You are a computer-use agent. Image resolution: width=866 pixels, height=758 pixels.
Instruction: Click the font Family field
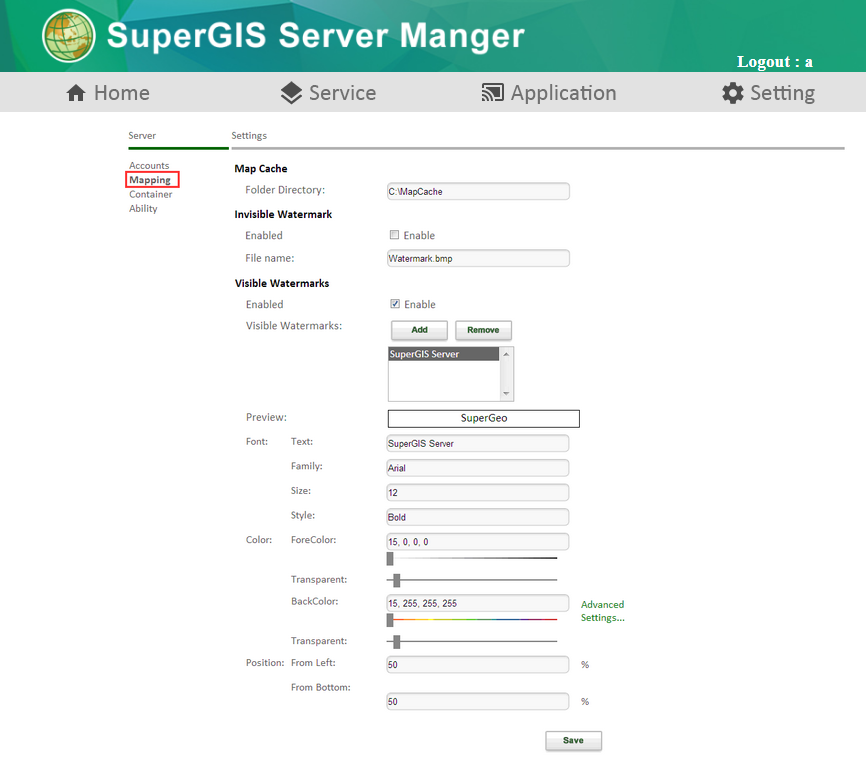[478, 468]
